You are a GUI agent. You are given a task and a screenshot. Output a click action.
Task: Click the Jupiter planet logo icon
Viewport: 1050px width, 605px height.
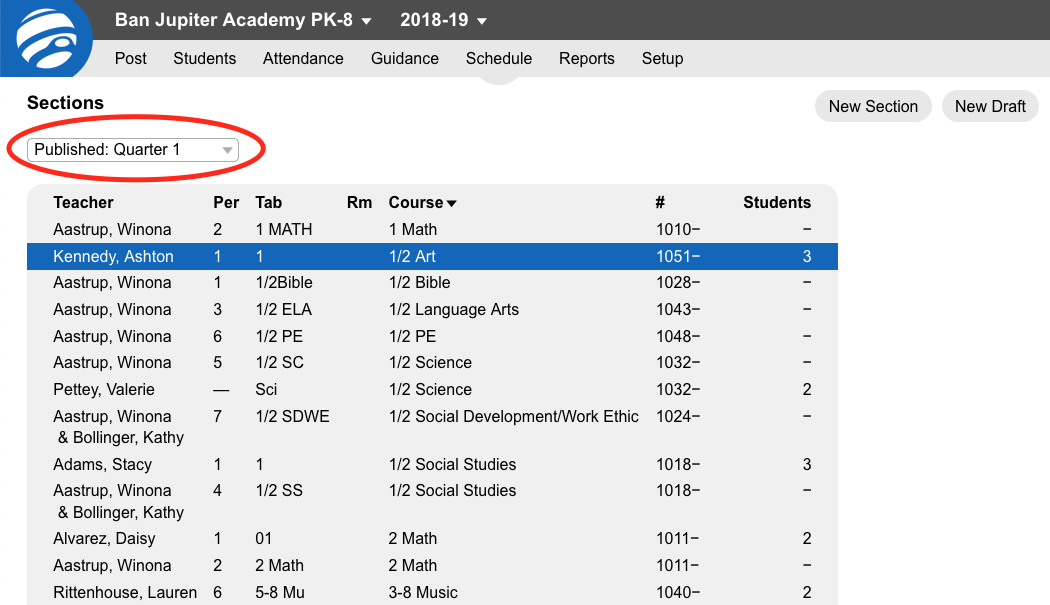point(47,37)
